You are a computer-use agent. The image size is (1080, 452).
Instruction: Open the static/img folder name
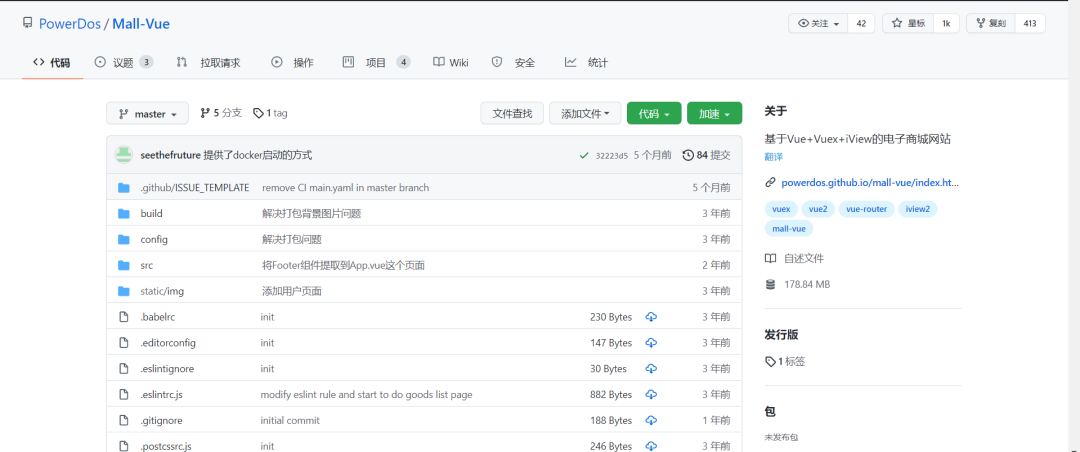pyautogui.click(x=162, y=291)
